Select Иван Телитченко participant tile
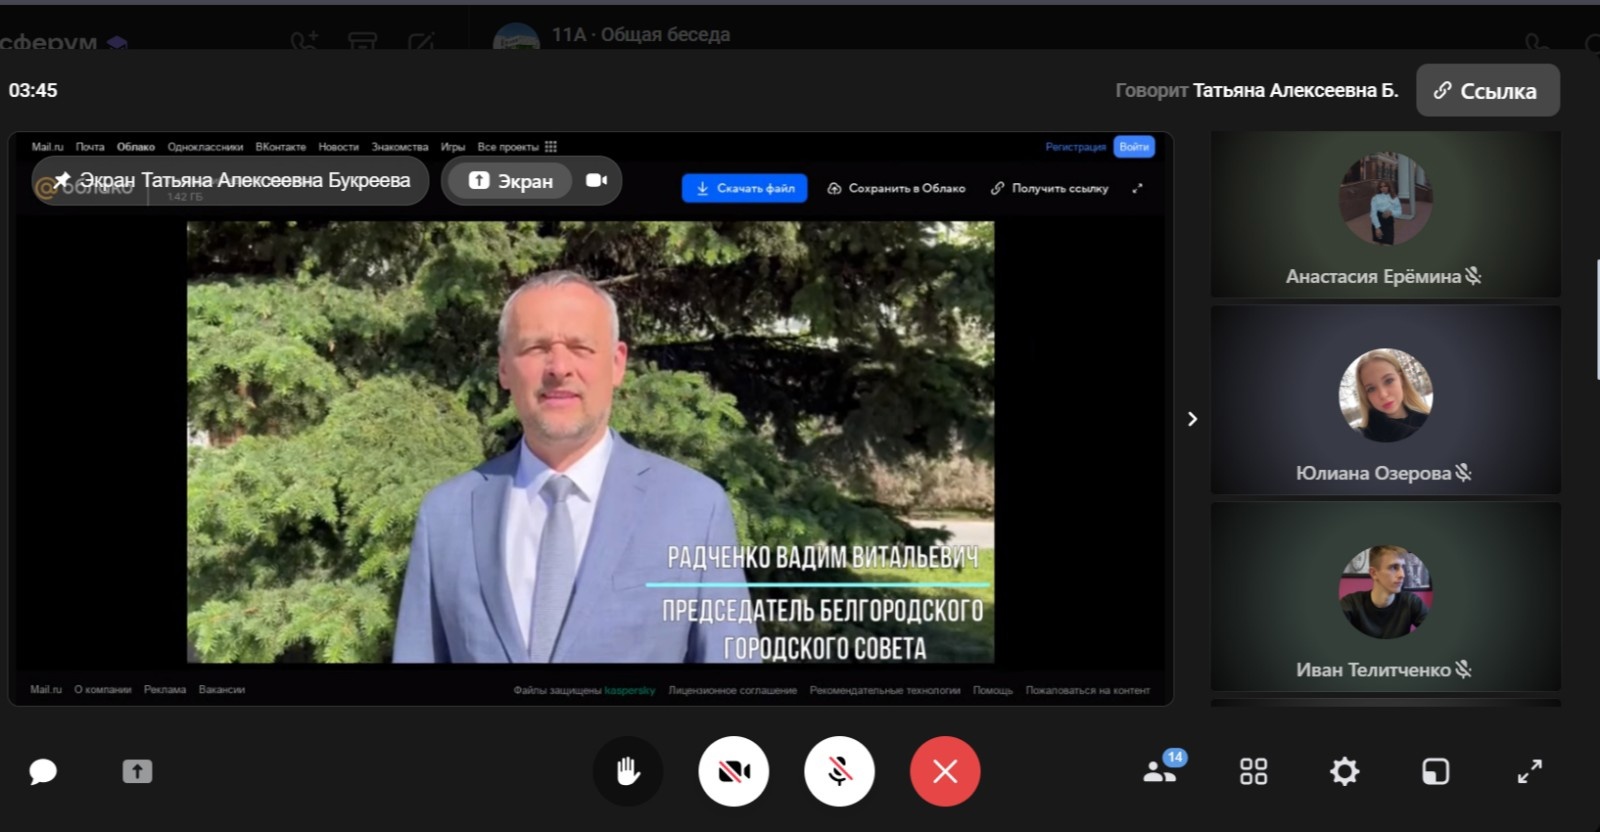Image resolution: width=1600 pixels, height=832 pixels. [1385, 596]
